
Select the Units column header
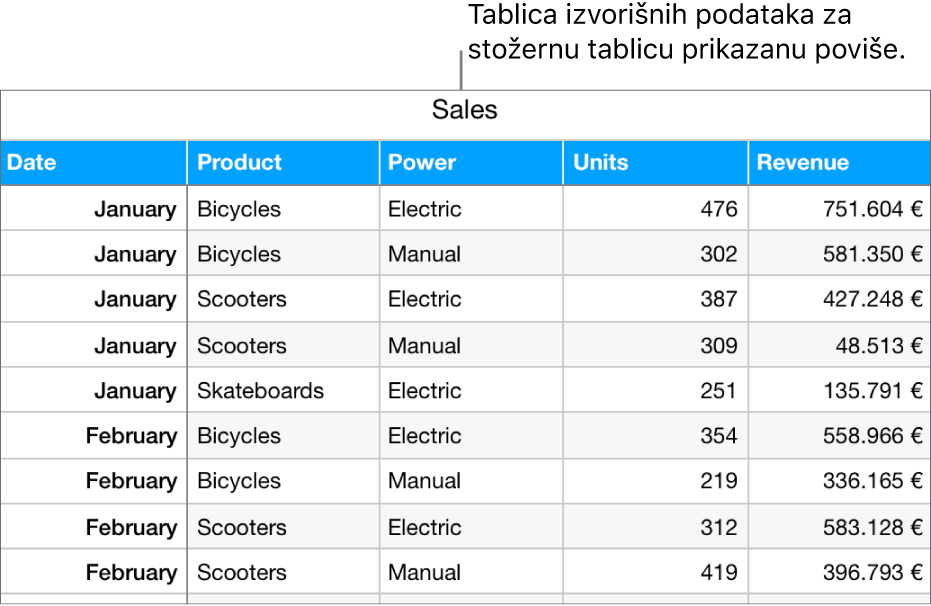click(655, 162)
